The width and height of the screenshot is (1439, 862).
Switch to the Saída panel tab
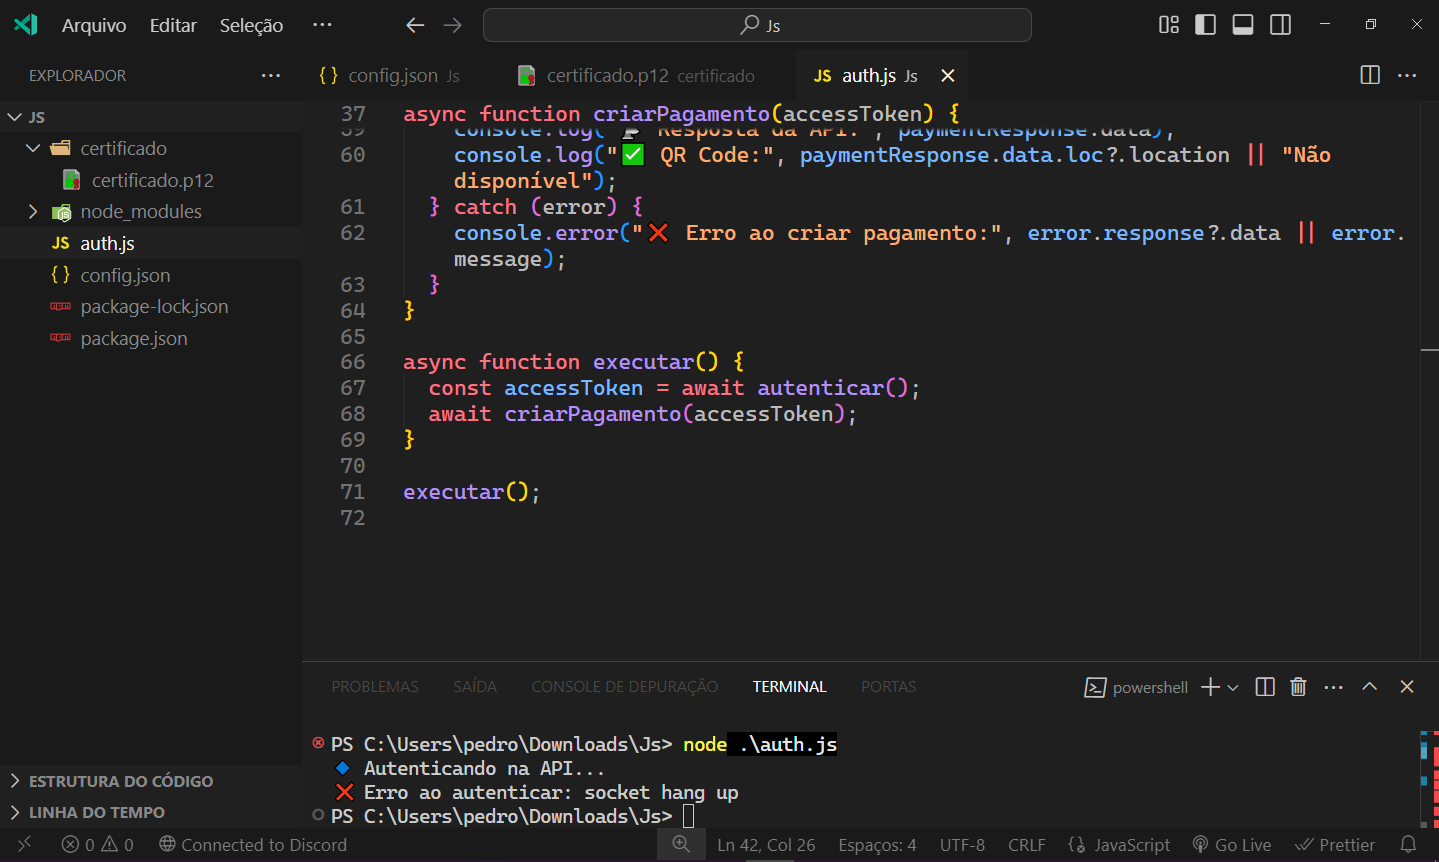click(x=475, y=687)
